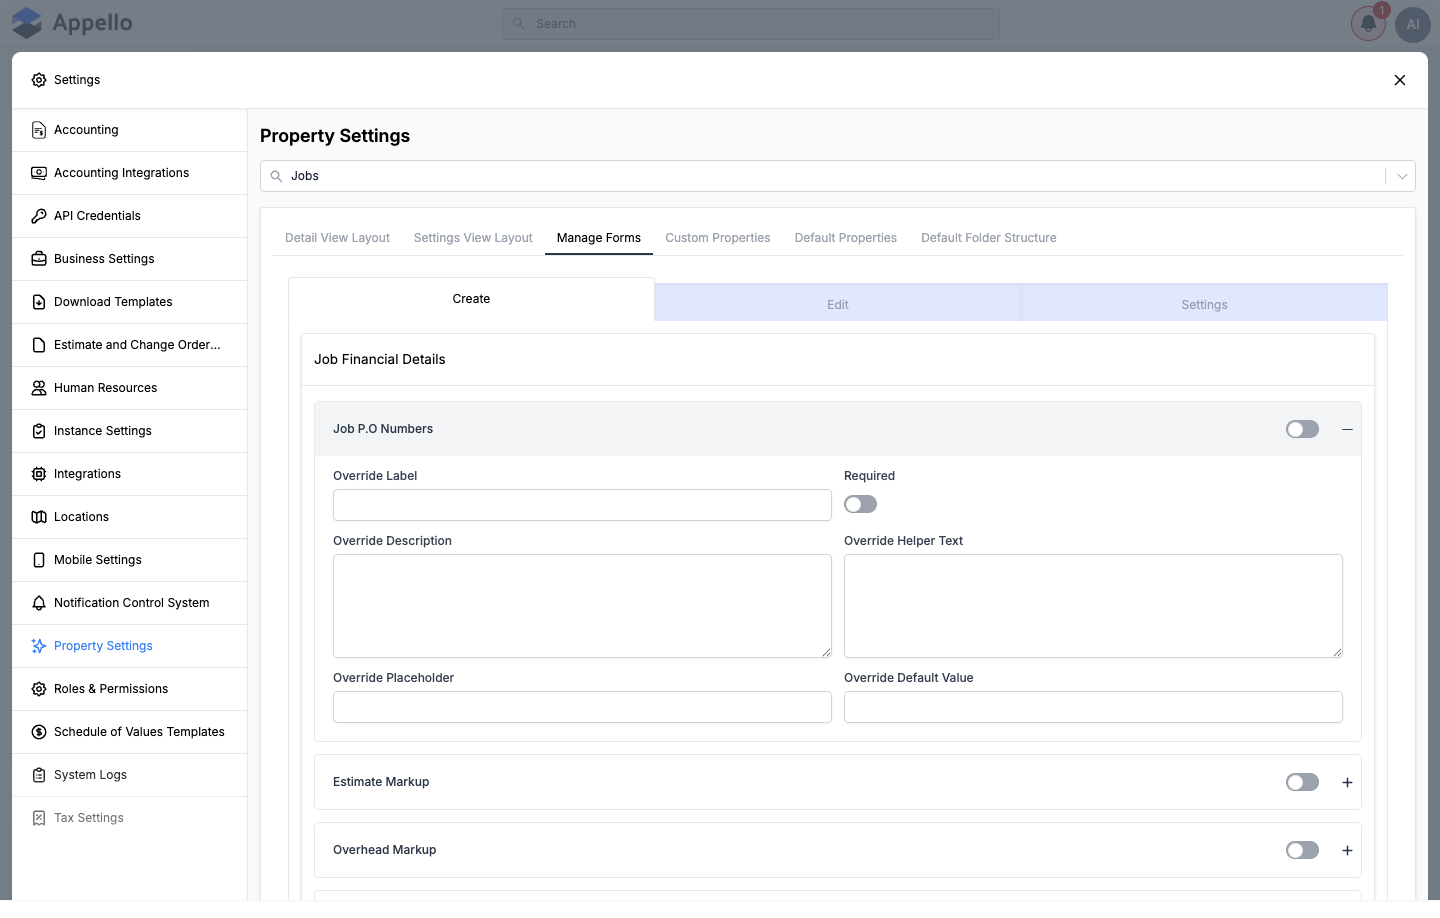Click the Accounting Integrations icon
This screenshot has width=1440, height=918.
click(x=39, y=173)
